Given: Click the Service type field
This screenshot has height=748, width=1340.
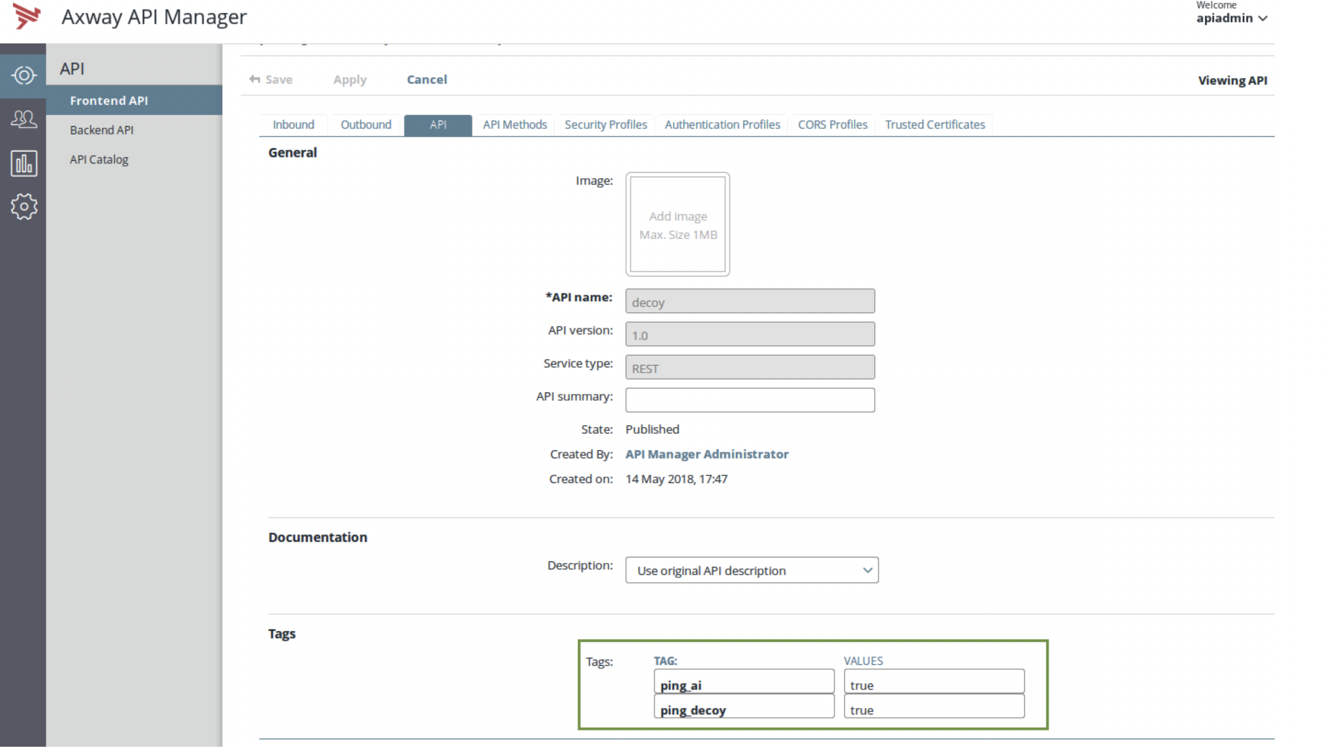Looking at the screenshot, I should pos(750,367).
